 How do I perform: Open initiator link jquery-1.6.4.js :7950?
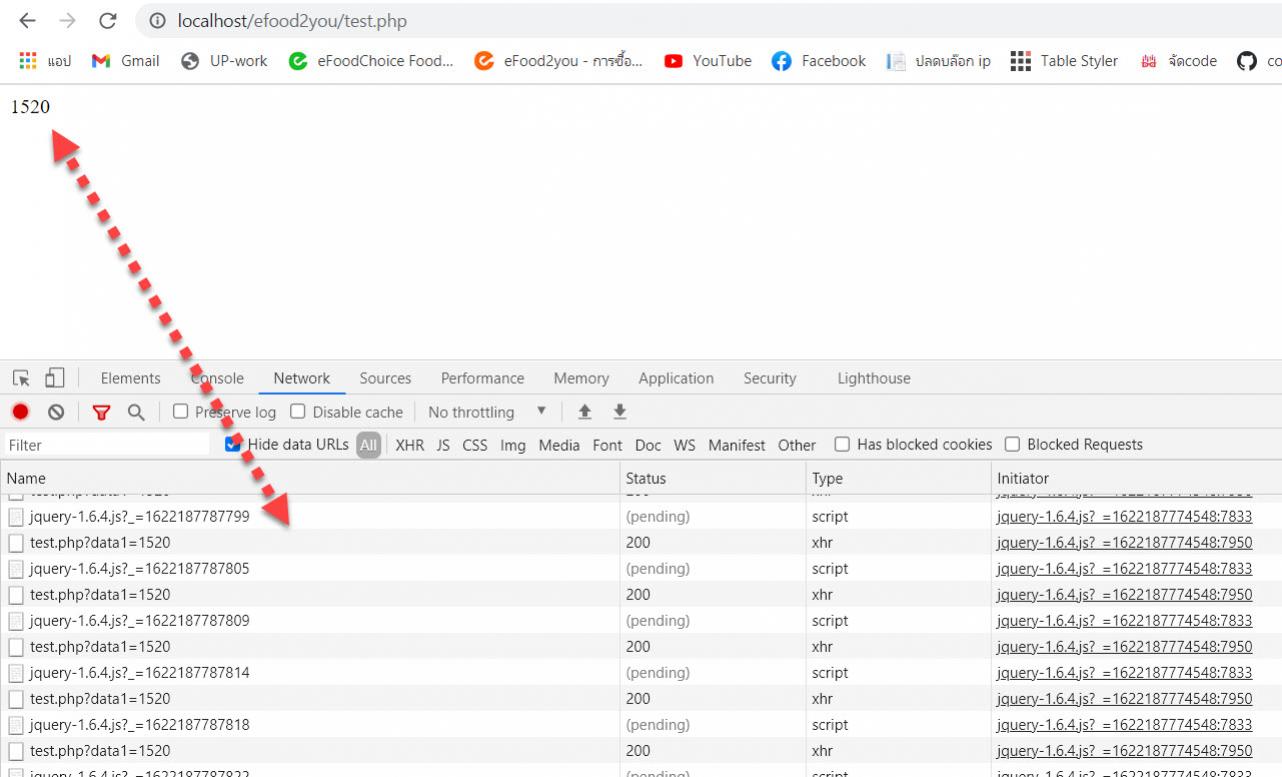pos(1124,543)
